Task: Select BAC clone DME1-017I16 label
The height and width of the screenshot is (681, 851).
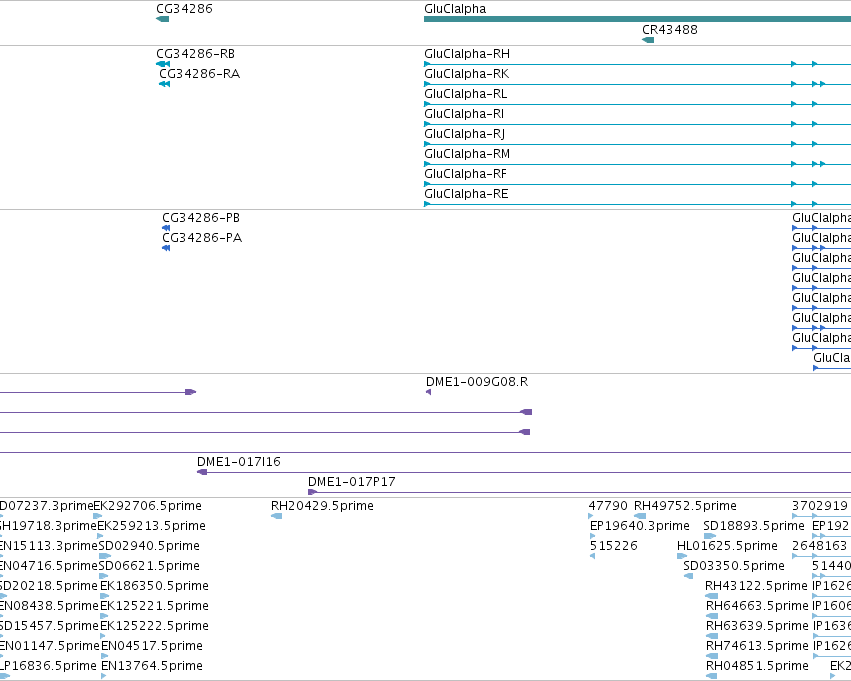Action: pos(239,462)
